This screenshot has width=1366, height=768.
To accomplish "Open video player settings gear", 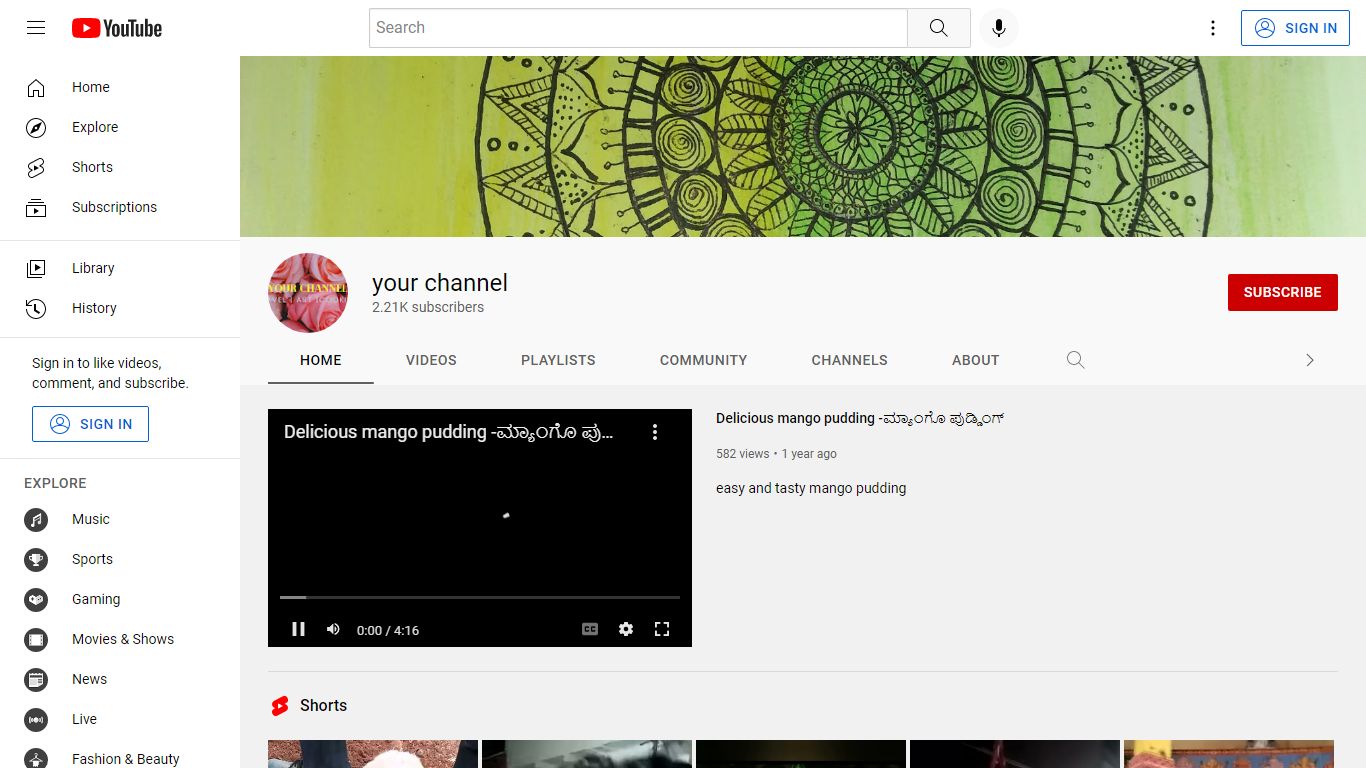I will 626,629.
